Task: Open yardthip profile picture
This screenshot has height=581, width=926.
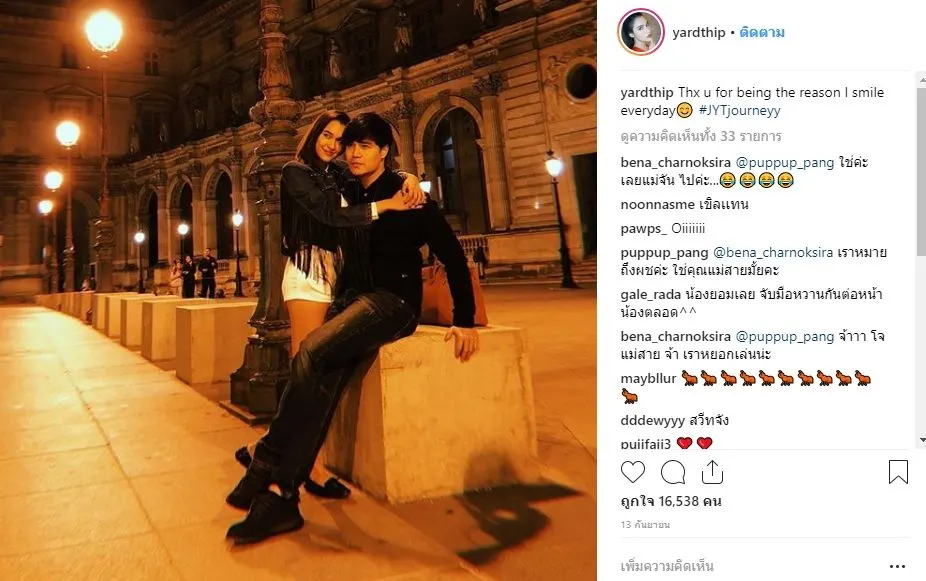Action: tap(641, 32)
